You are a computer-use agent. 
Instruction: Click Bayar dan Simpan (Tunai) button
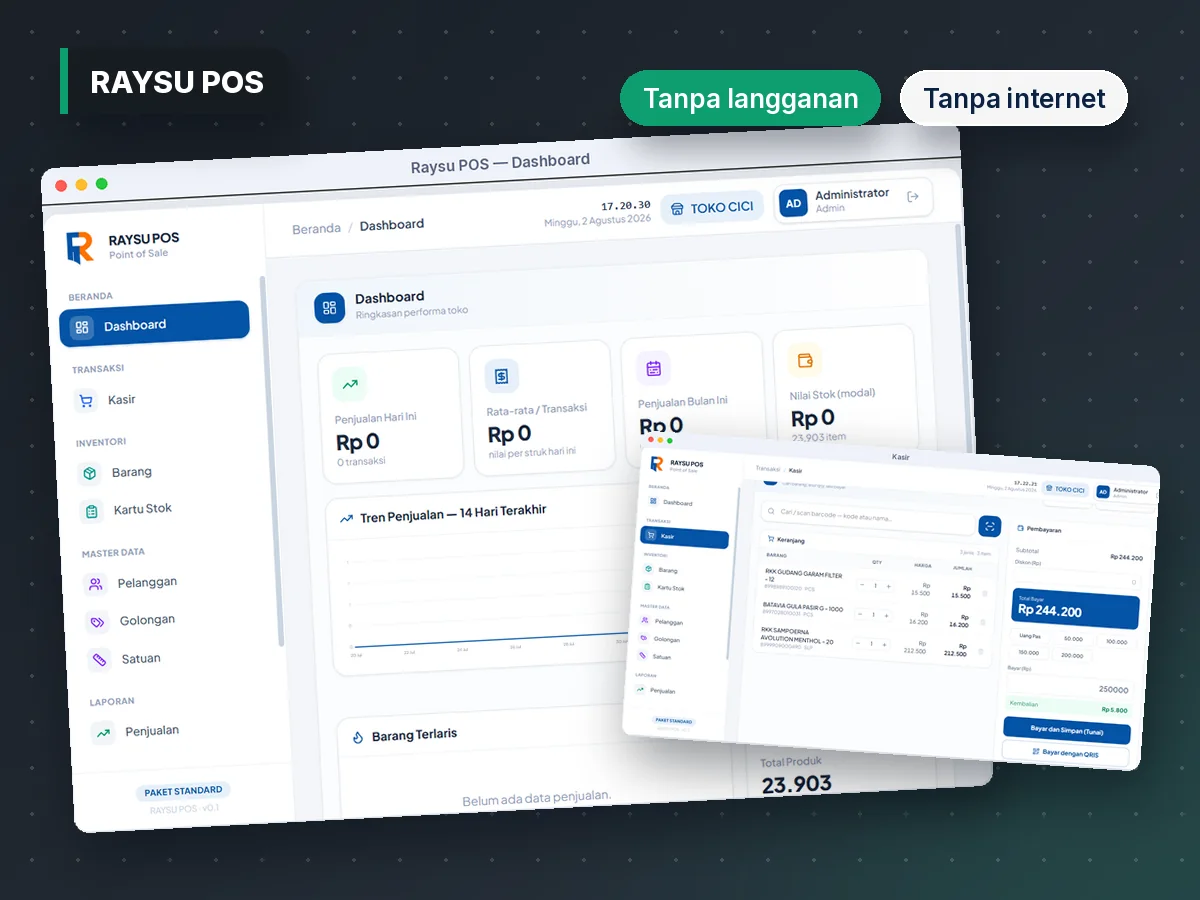[x=1067, y=730]
